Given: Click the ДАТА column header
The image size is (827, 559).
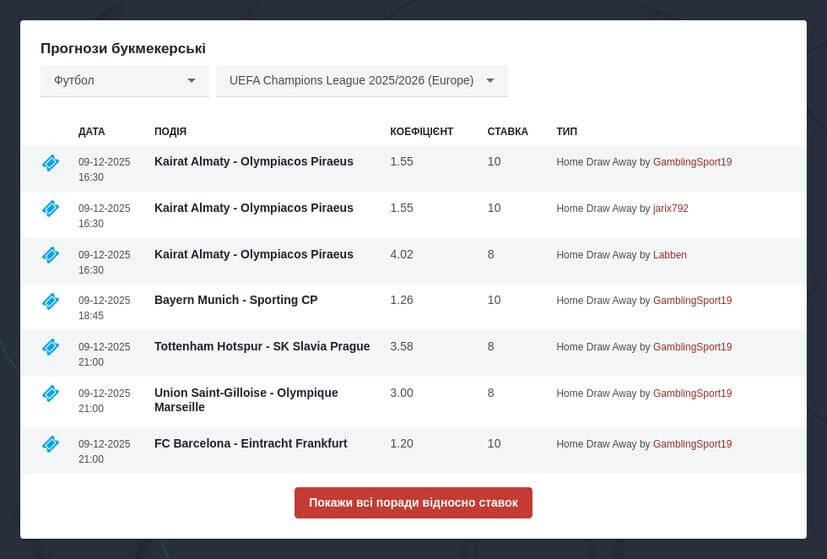Looking at the screenshot, I should 91,132.
